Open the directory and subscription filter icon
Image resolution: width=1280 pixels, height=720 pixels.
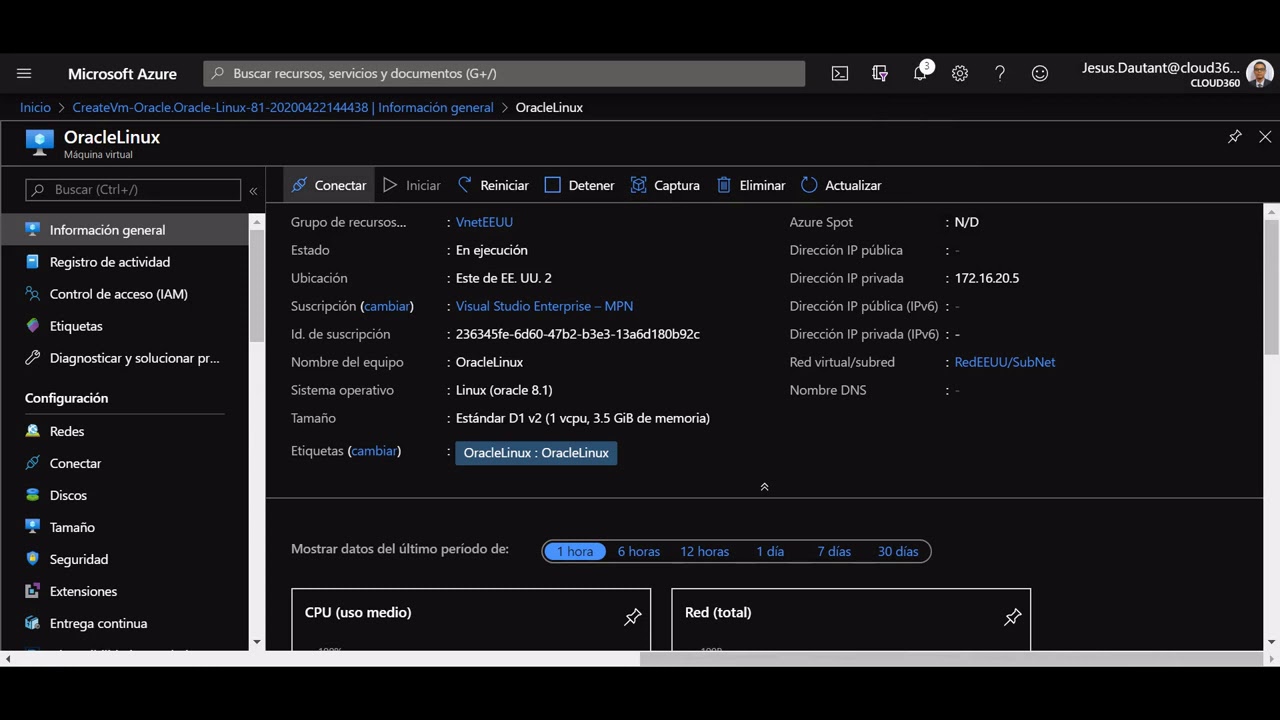tap(880, 73)
